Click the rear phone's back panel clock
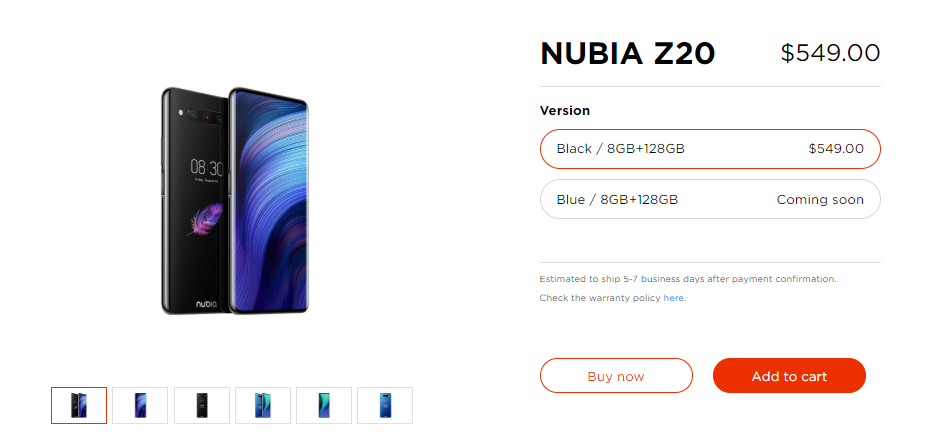The image size is (945, 438). pos(206,167)
